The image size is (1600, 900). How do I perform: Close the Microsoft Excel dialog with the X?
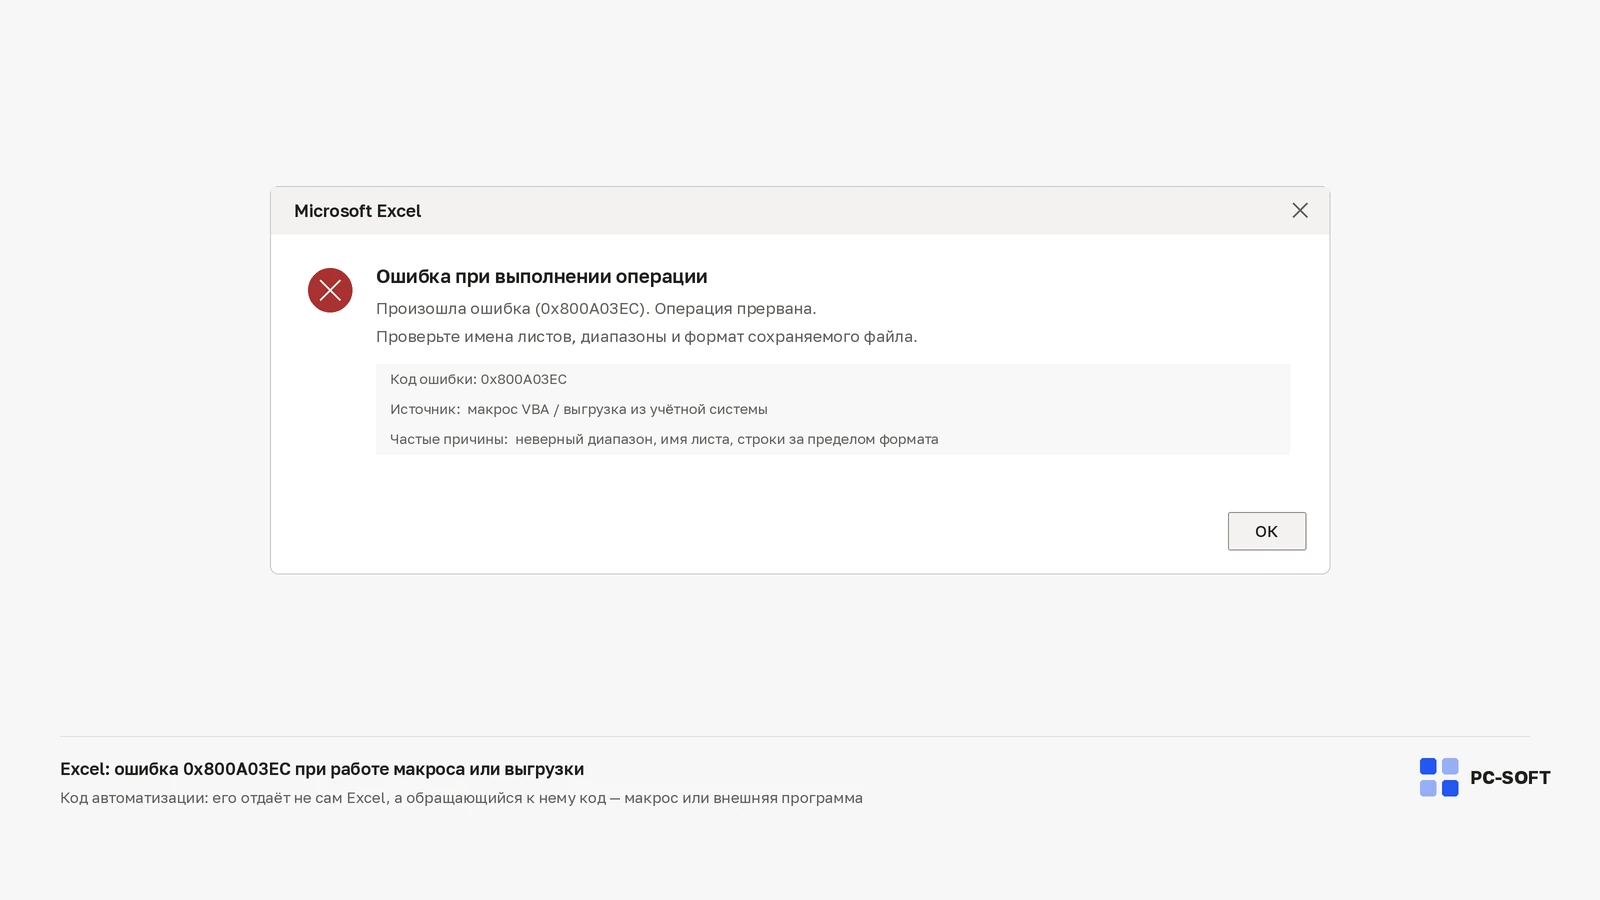point(1300,210)
